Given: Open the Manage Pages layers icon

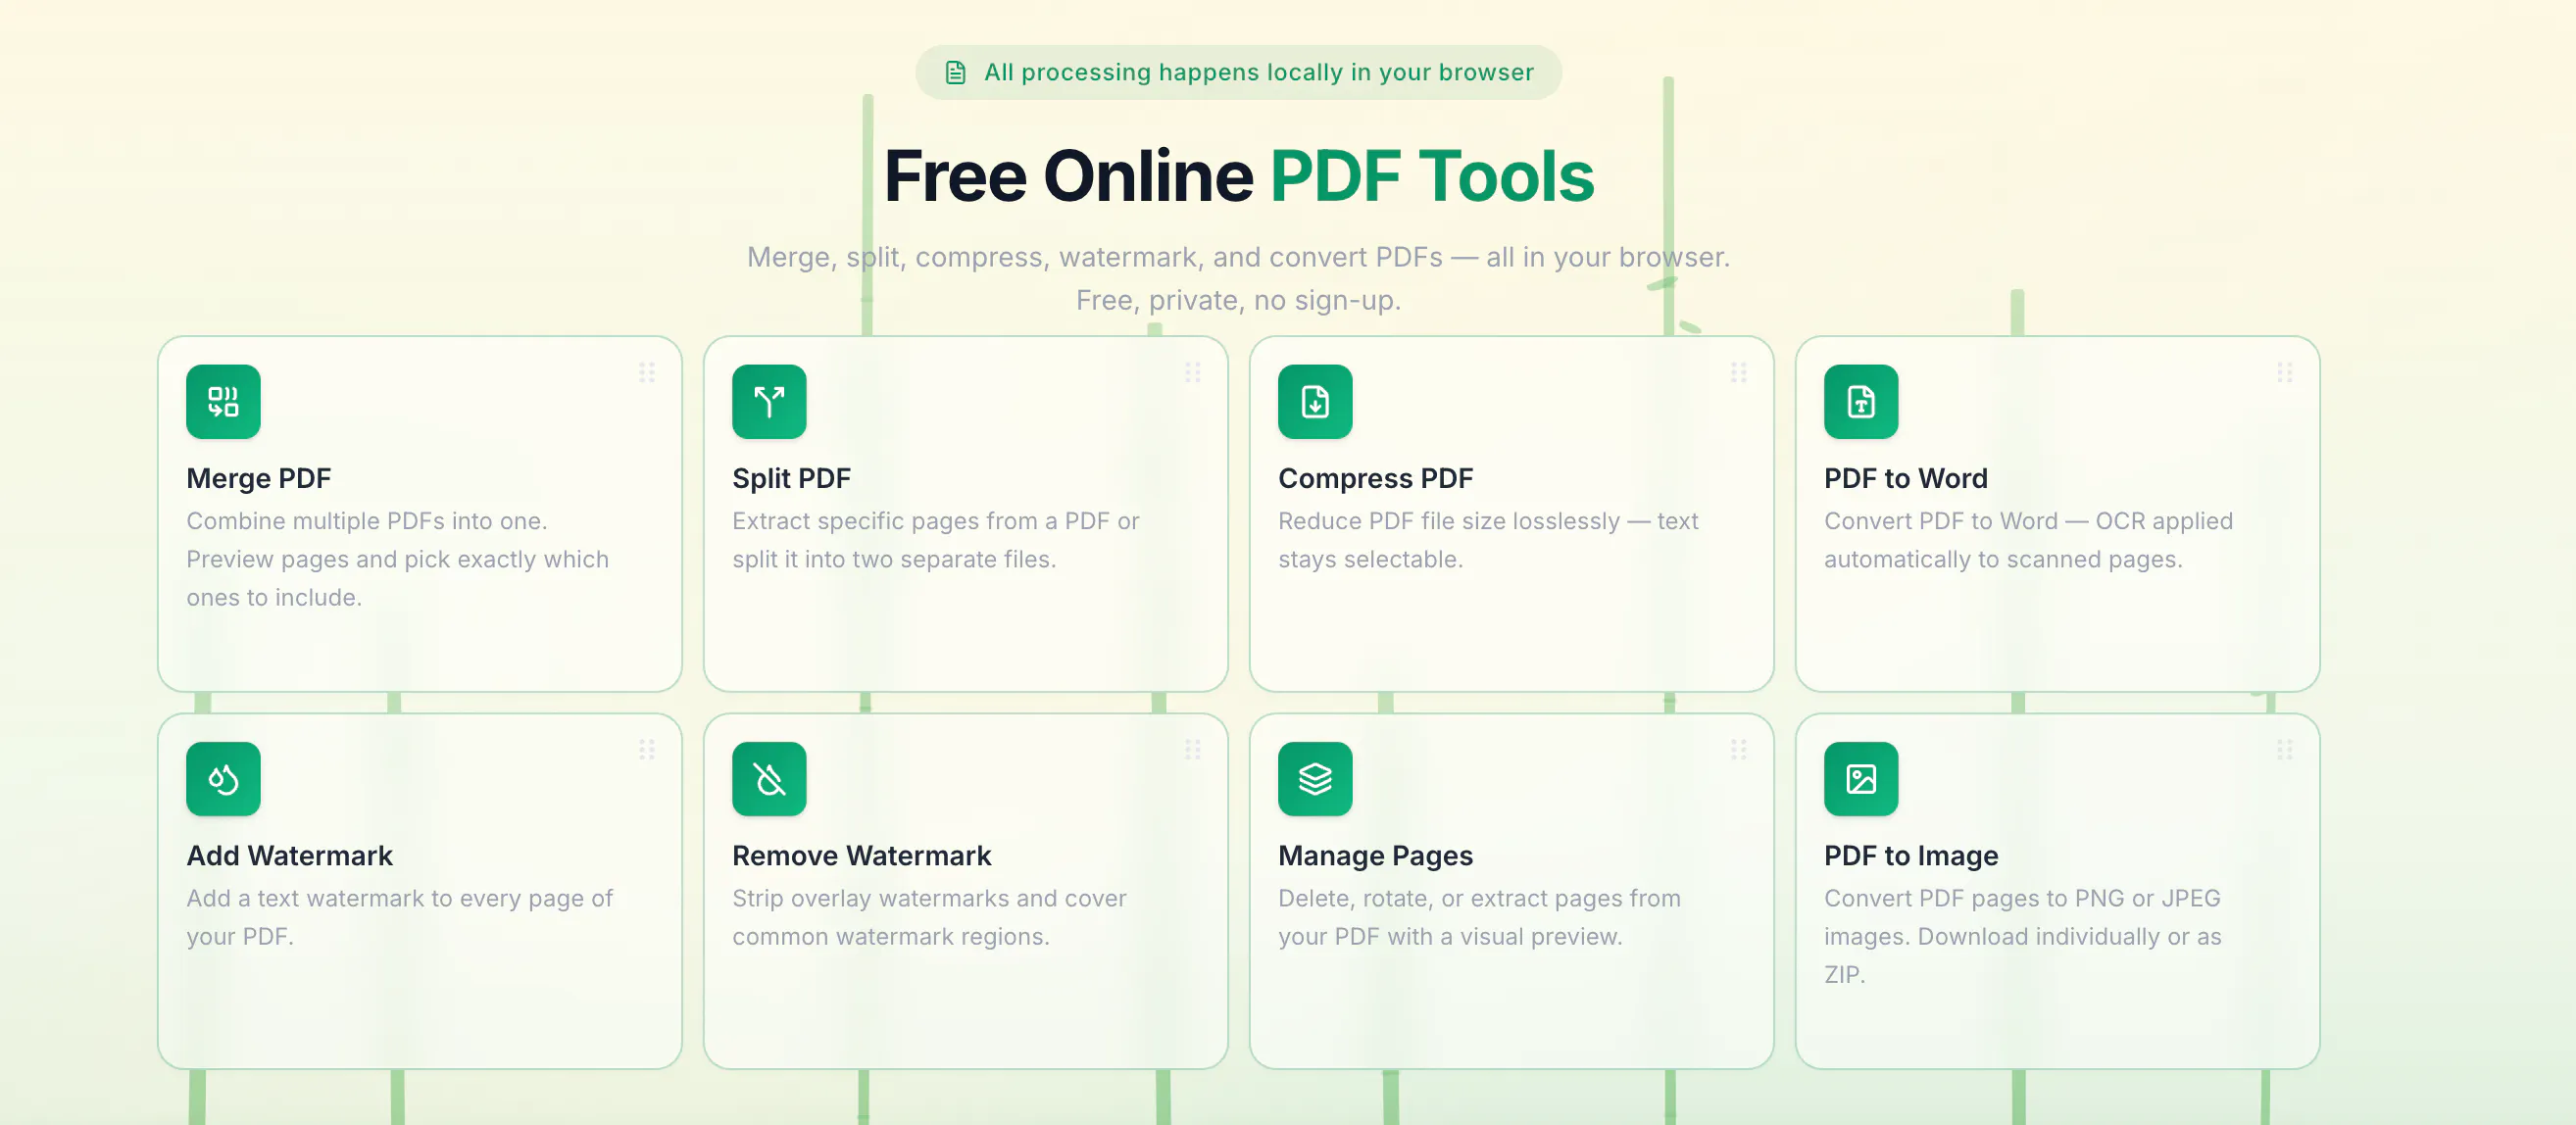Looking at the screenshot, I should pyautogui.click(x=1315, y=779).
